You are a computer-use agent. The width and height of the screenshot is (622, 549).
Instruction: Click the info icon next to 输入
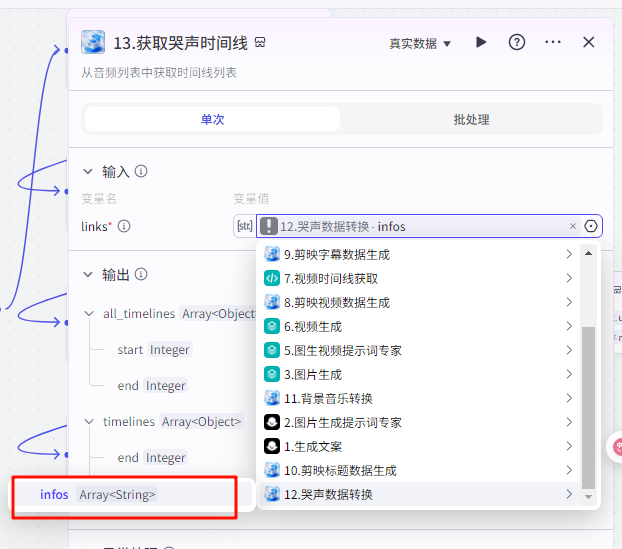pos(141,171)
